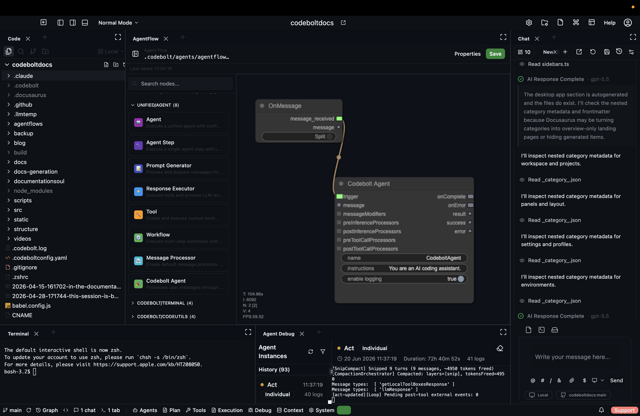Toggle the bottom panel layout icon
Viewport: 640px width, 416px height.
tap(85, 23)
